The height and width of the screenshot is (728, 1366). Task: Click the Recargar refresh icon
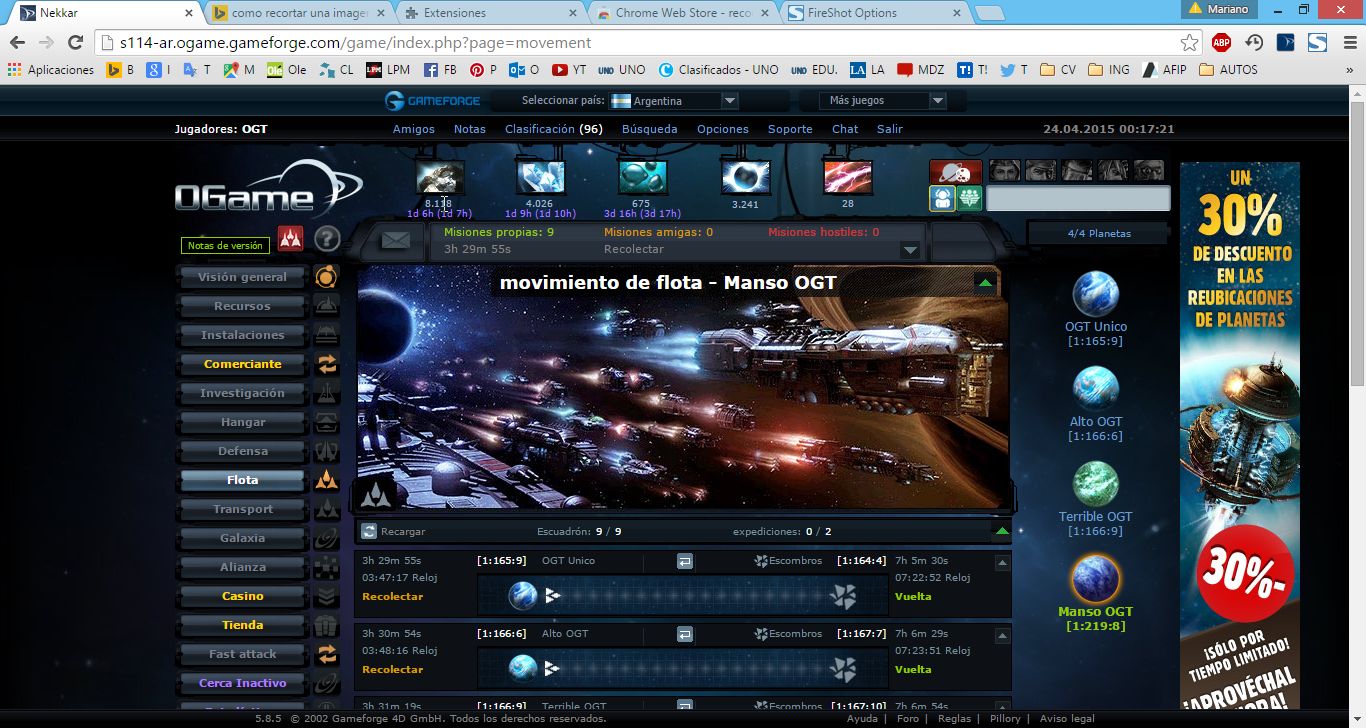pyautogui.click(x=369, y=532)
